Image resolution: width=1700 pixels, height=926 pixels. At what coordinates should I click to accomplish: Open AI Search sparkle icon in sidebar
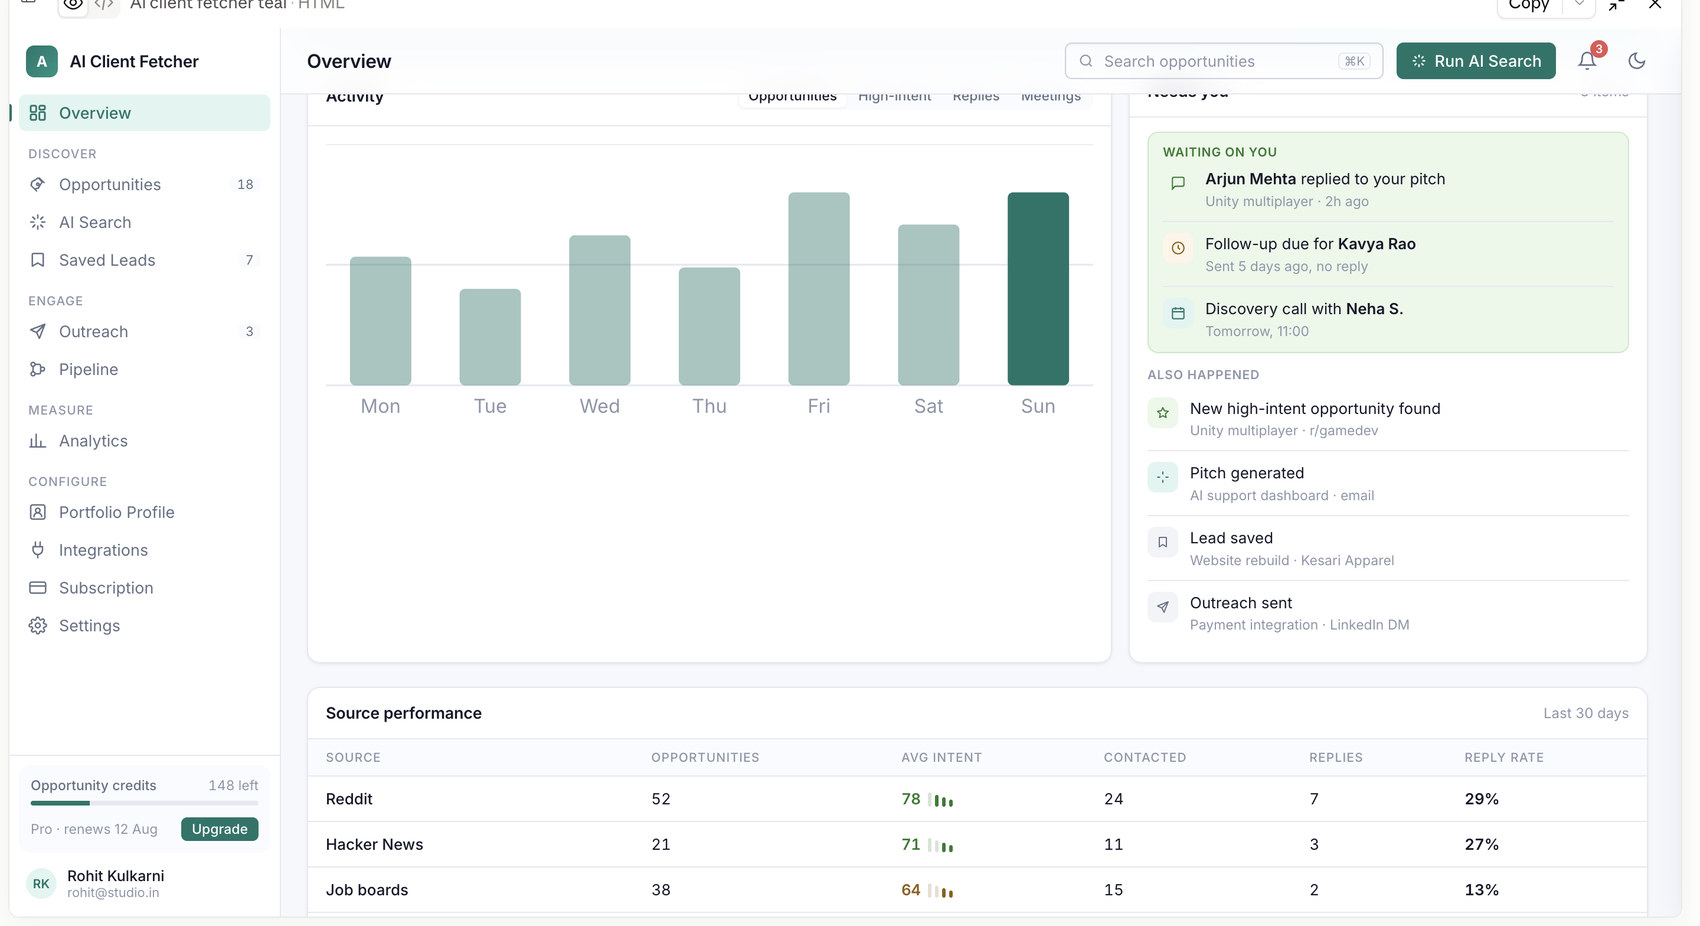point(38,222)
